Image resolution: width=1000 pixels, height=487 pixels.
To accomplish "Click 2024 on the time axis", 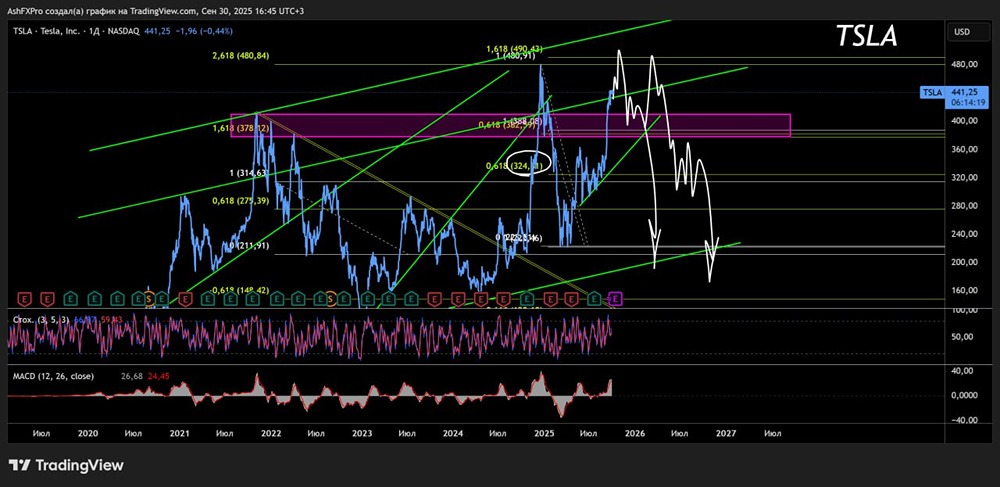I will (x=453, y=433).
